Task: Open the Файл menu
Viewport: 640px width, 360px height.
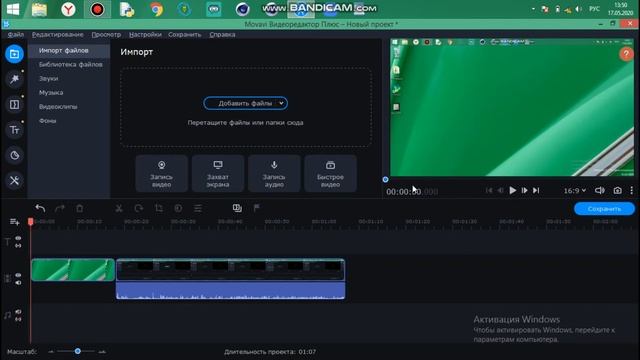Action: pos(16,35)
